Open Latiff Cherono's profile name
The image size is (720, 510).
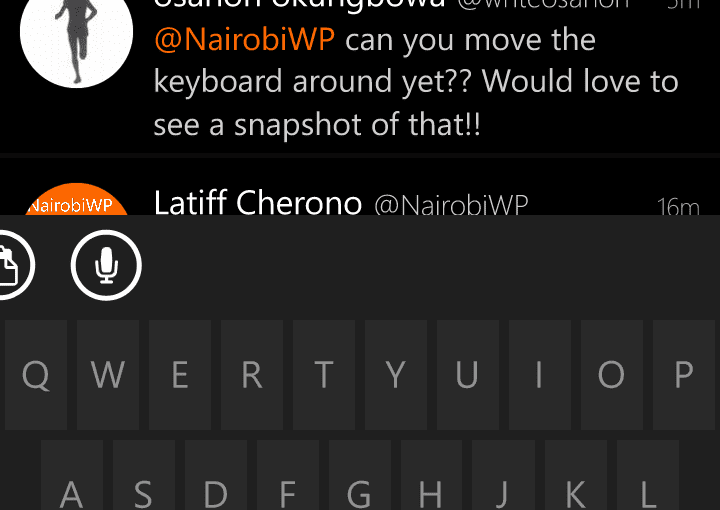pyautogui.click(x=258, y=202)
